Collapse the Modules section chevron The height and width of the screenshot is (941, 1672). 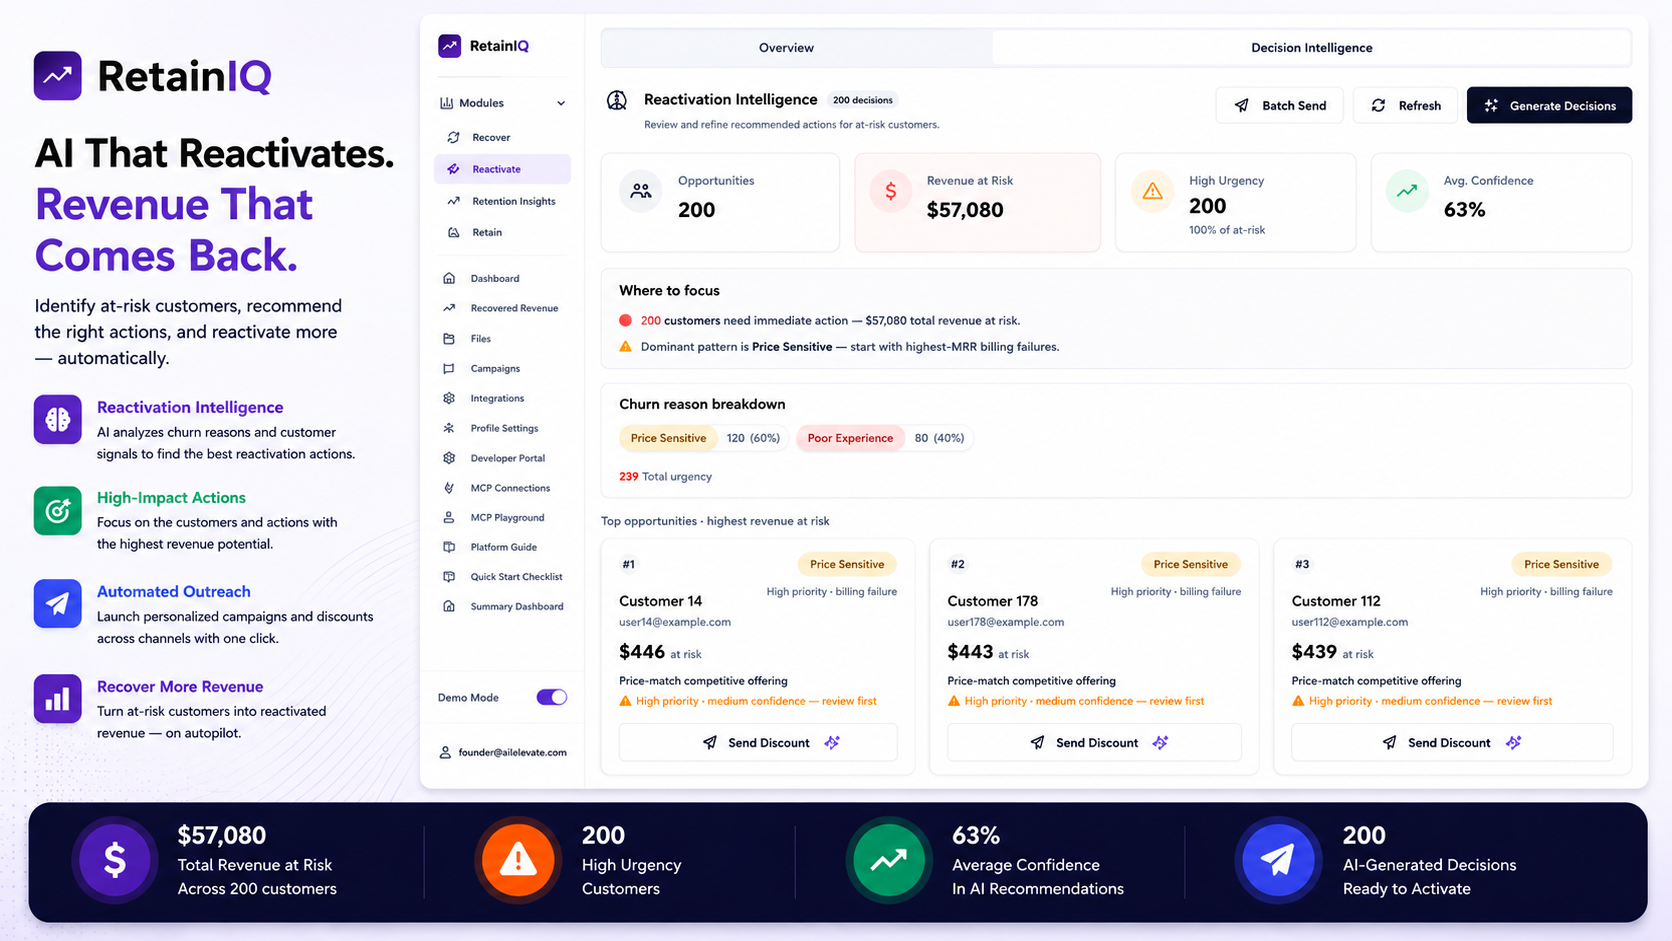tap(561, 104)
